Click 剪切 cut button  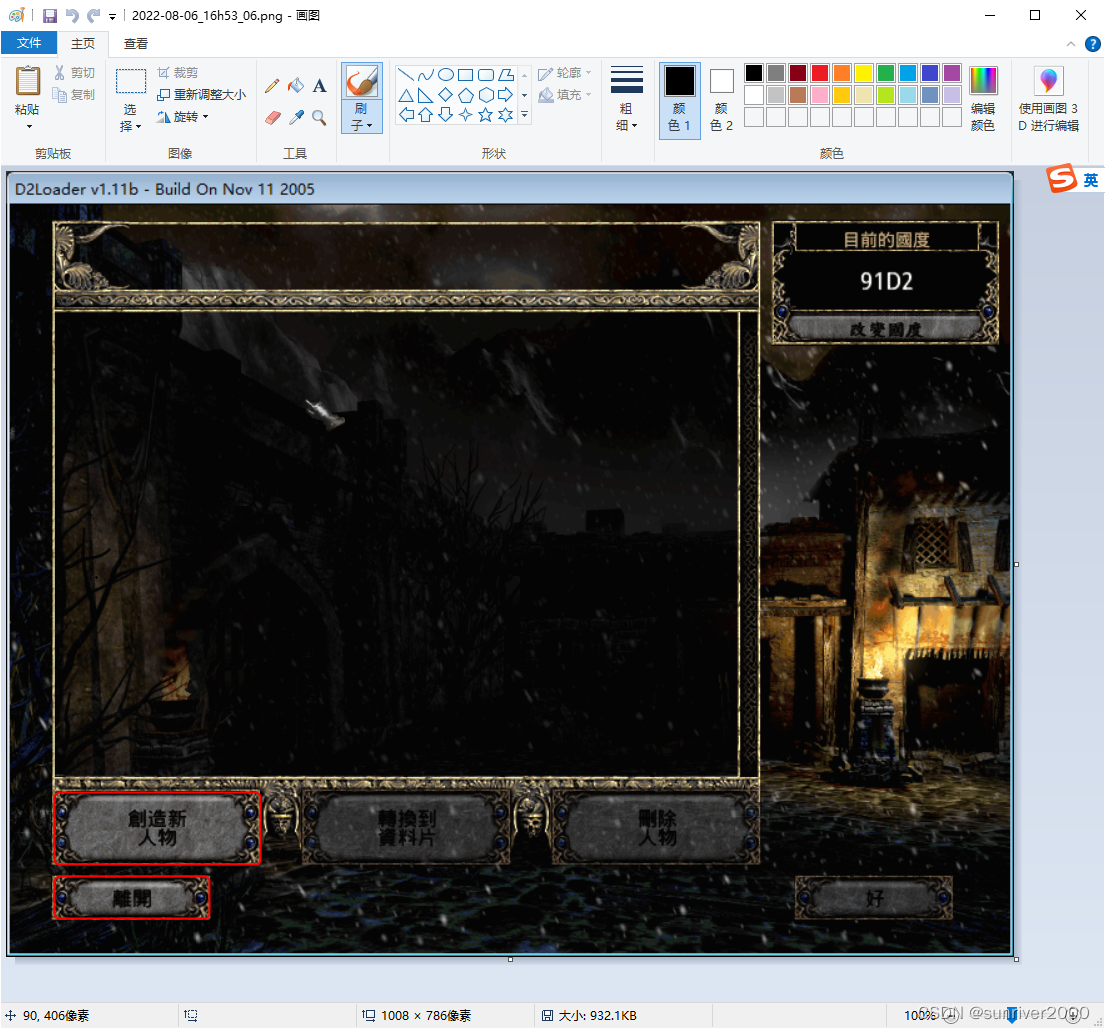click(x=74, y=73)
